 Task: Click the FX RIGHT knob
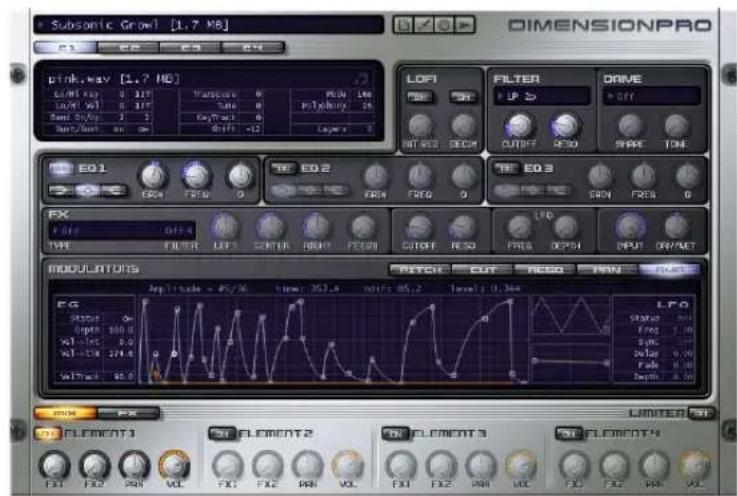click(x=316, y=228)
